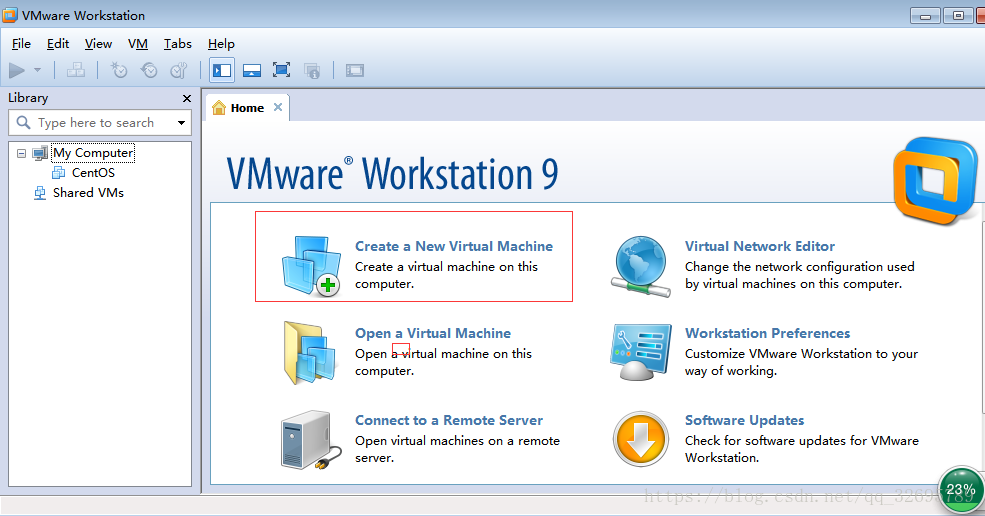The image size is (985, 516).
Task: Click the Full Screen mode icon
Action: pyautogui.click(x=281, y=70)
